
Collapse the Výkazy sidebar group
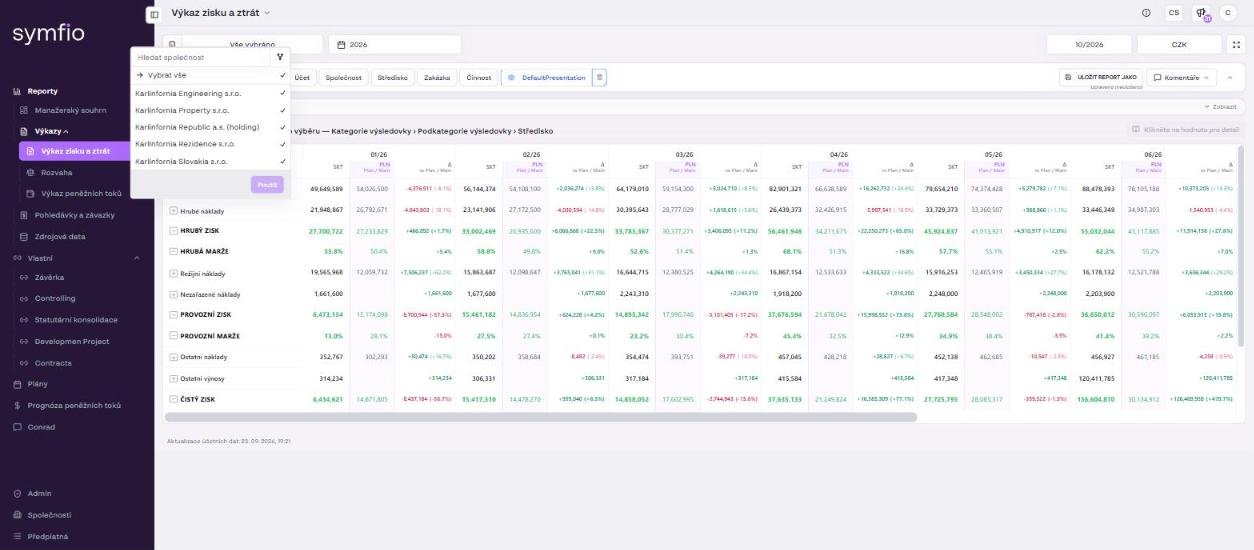tap(66, 131)
